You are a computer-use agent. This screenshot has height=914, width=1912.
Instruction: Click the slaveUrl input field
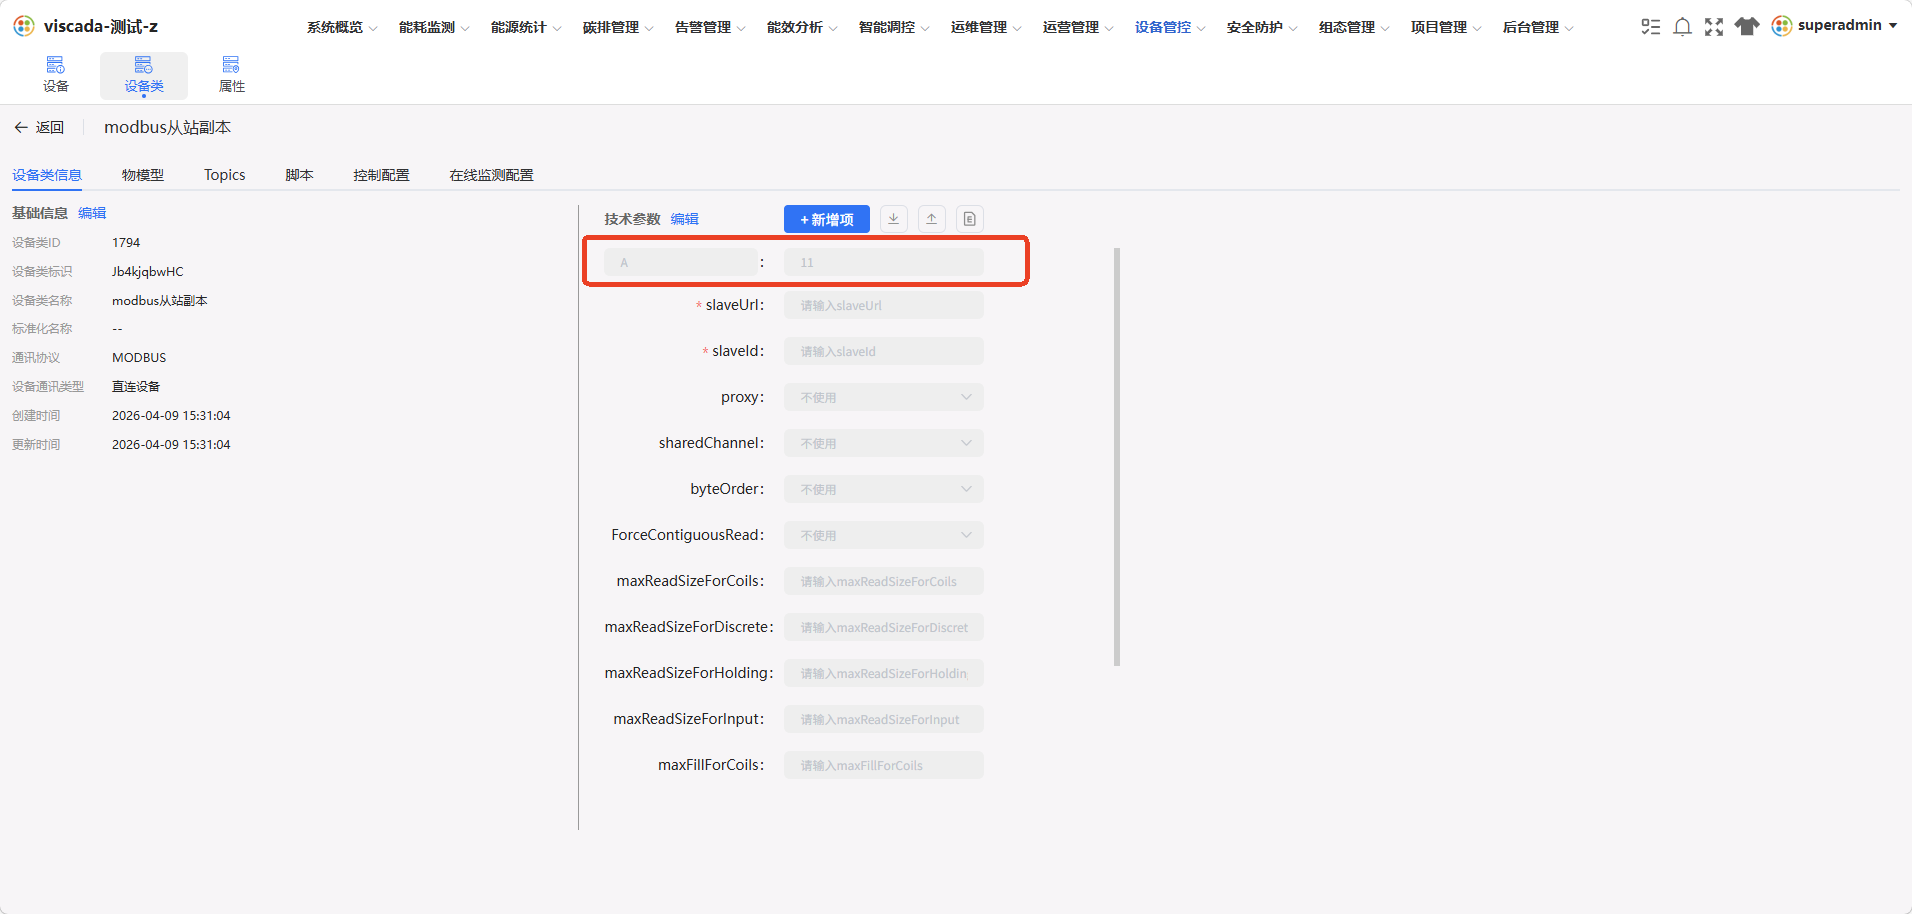point(884,305)
